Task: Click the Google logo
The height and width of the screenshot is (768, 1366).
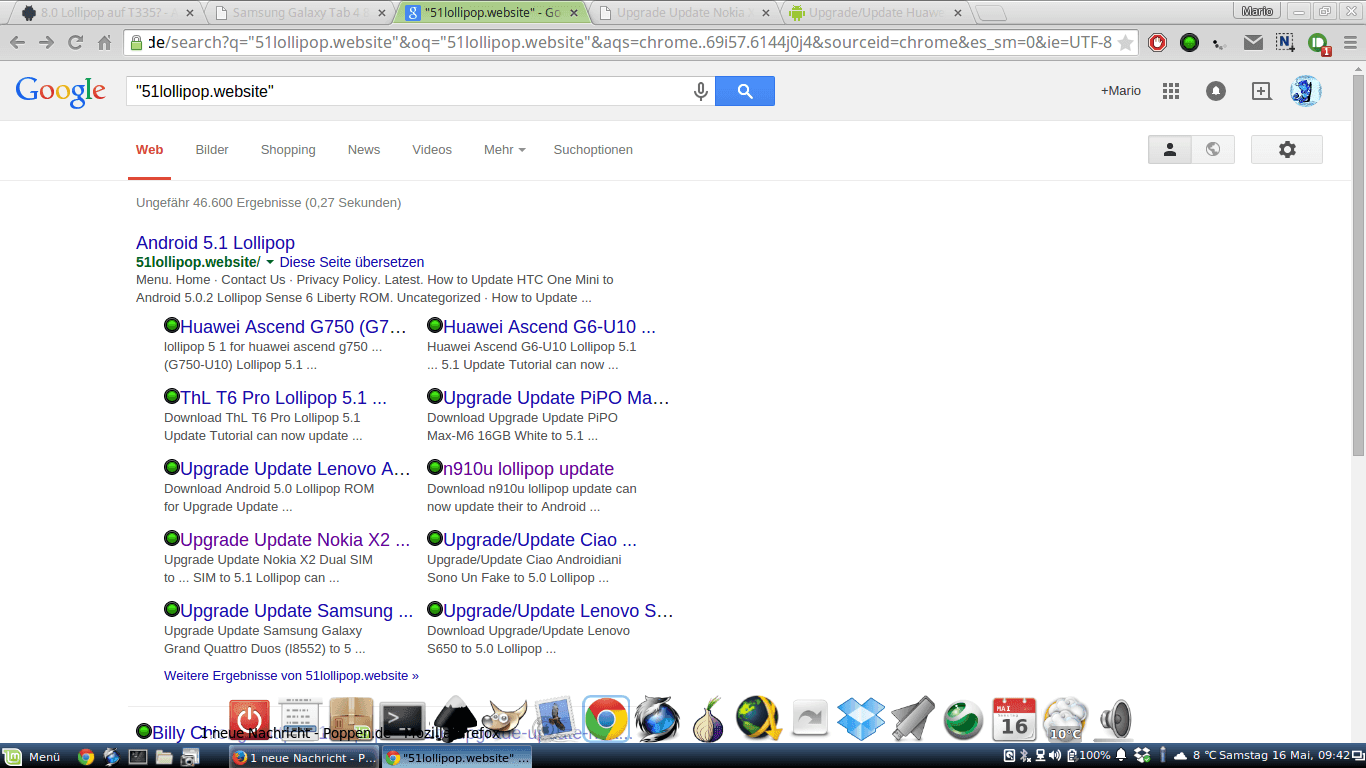Action: [60, 91]
